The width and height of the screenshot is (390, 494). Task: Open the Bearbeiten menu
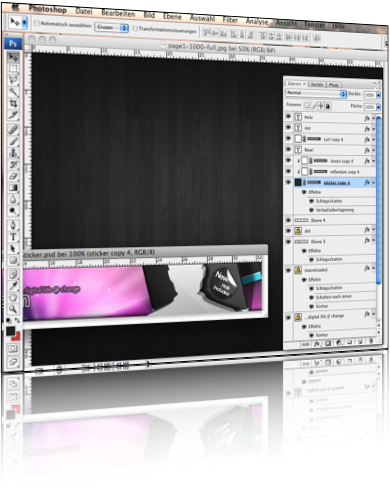[118, 13]
